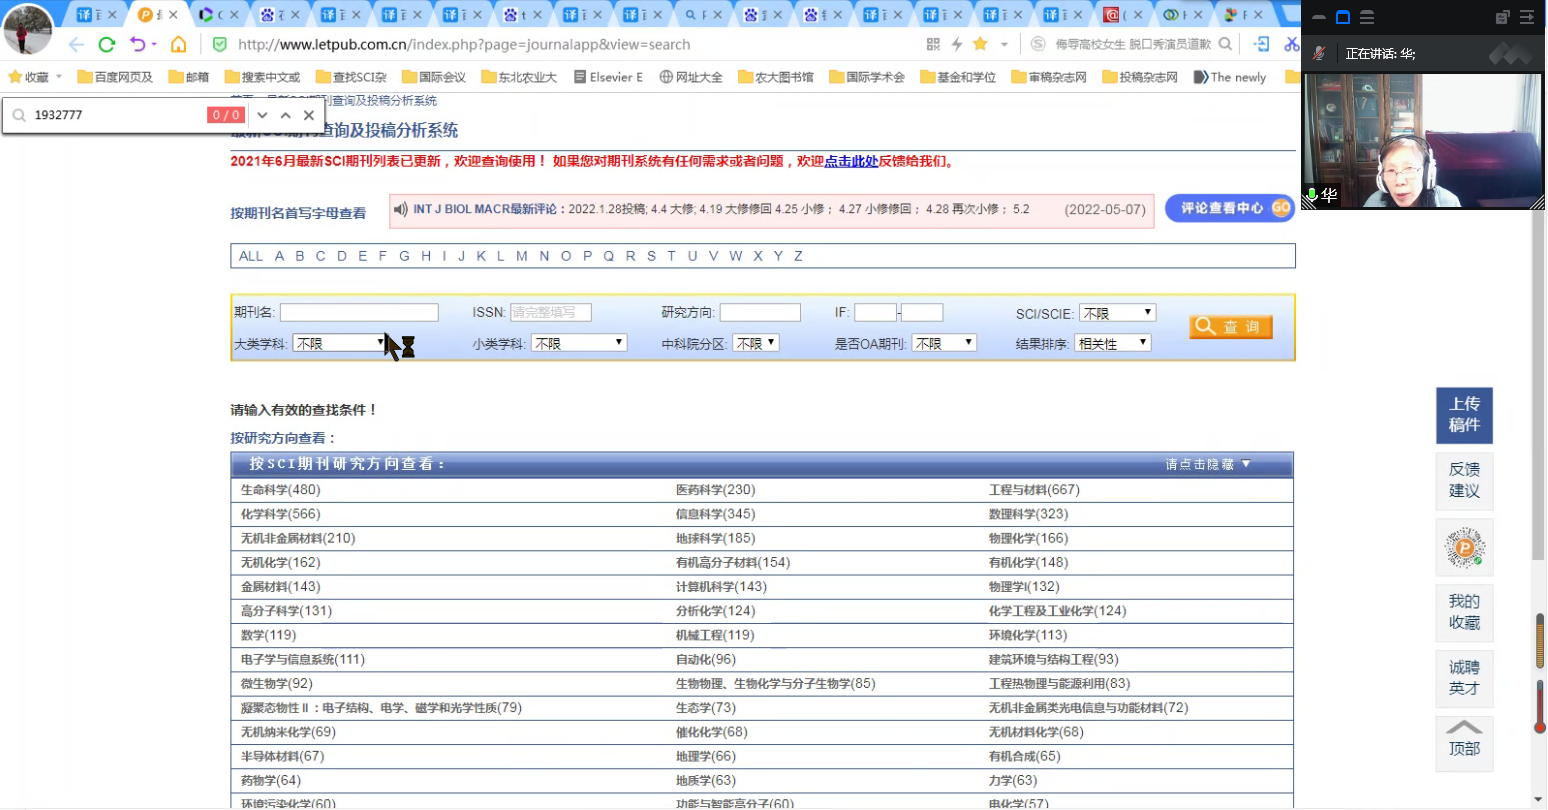
Task: Click the collapse-to-side arrow icon in the meeting panel
Action: [1527, 17]
